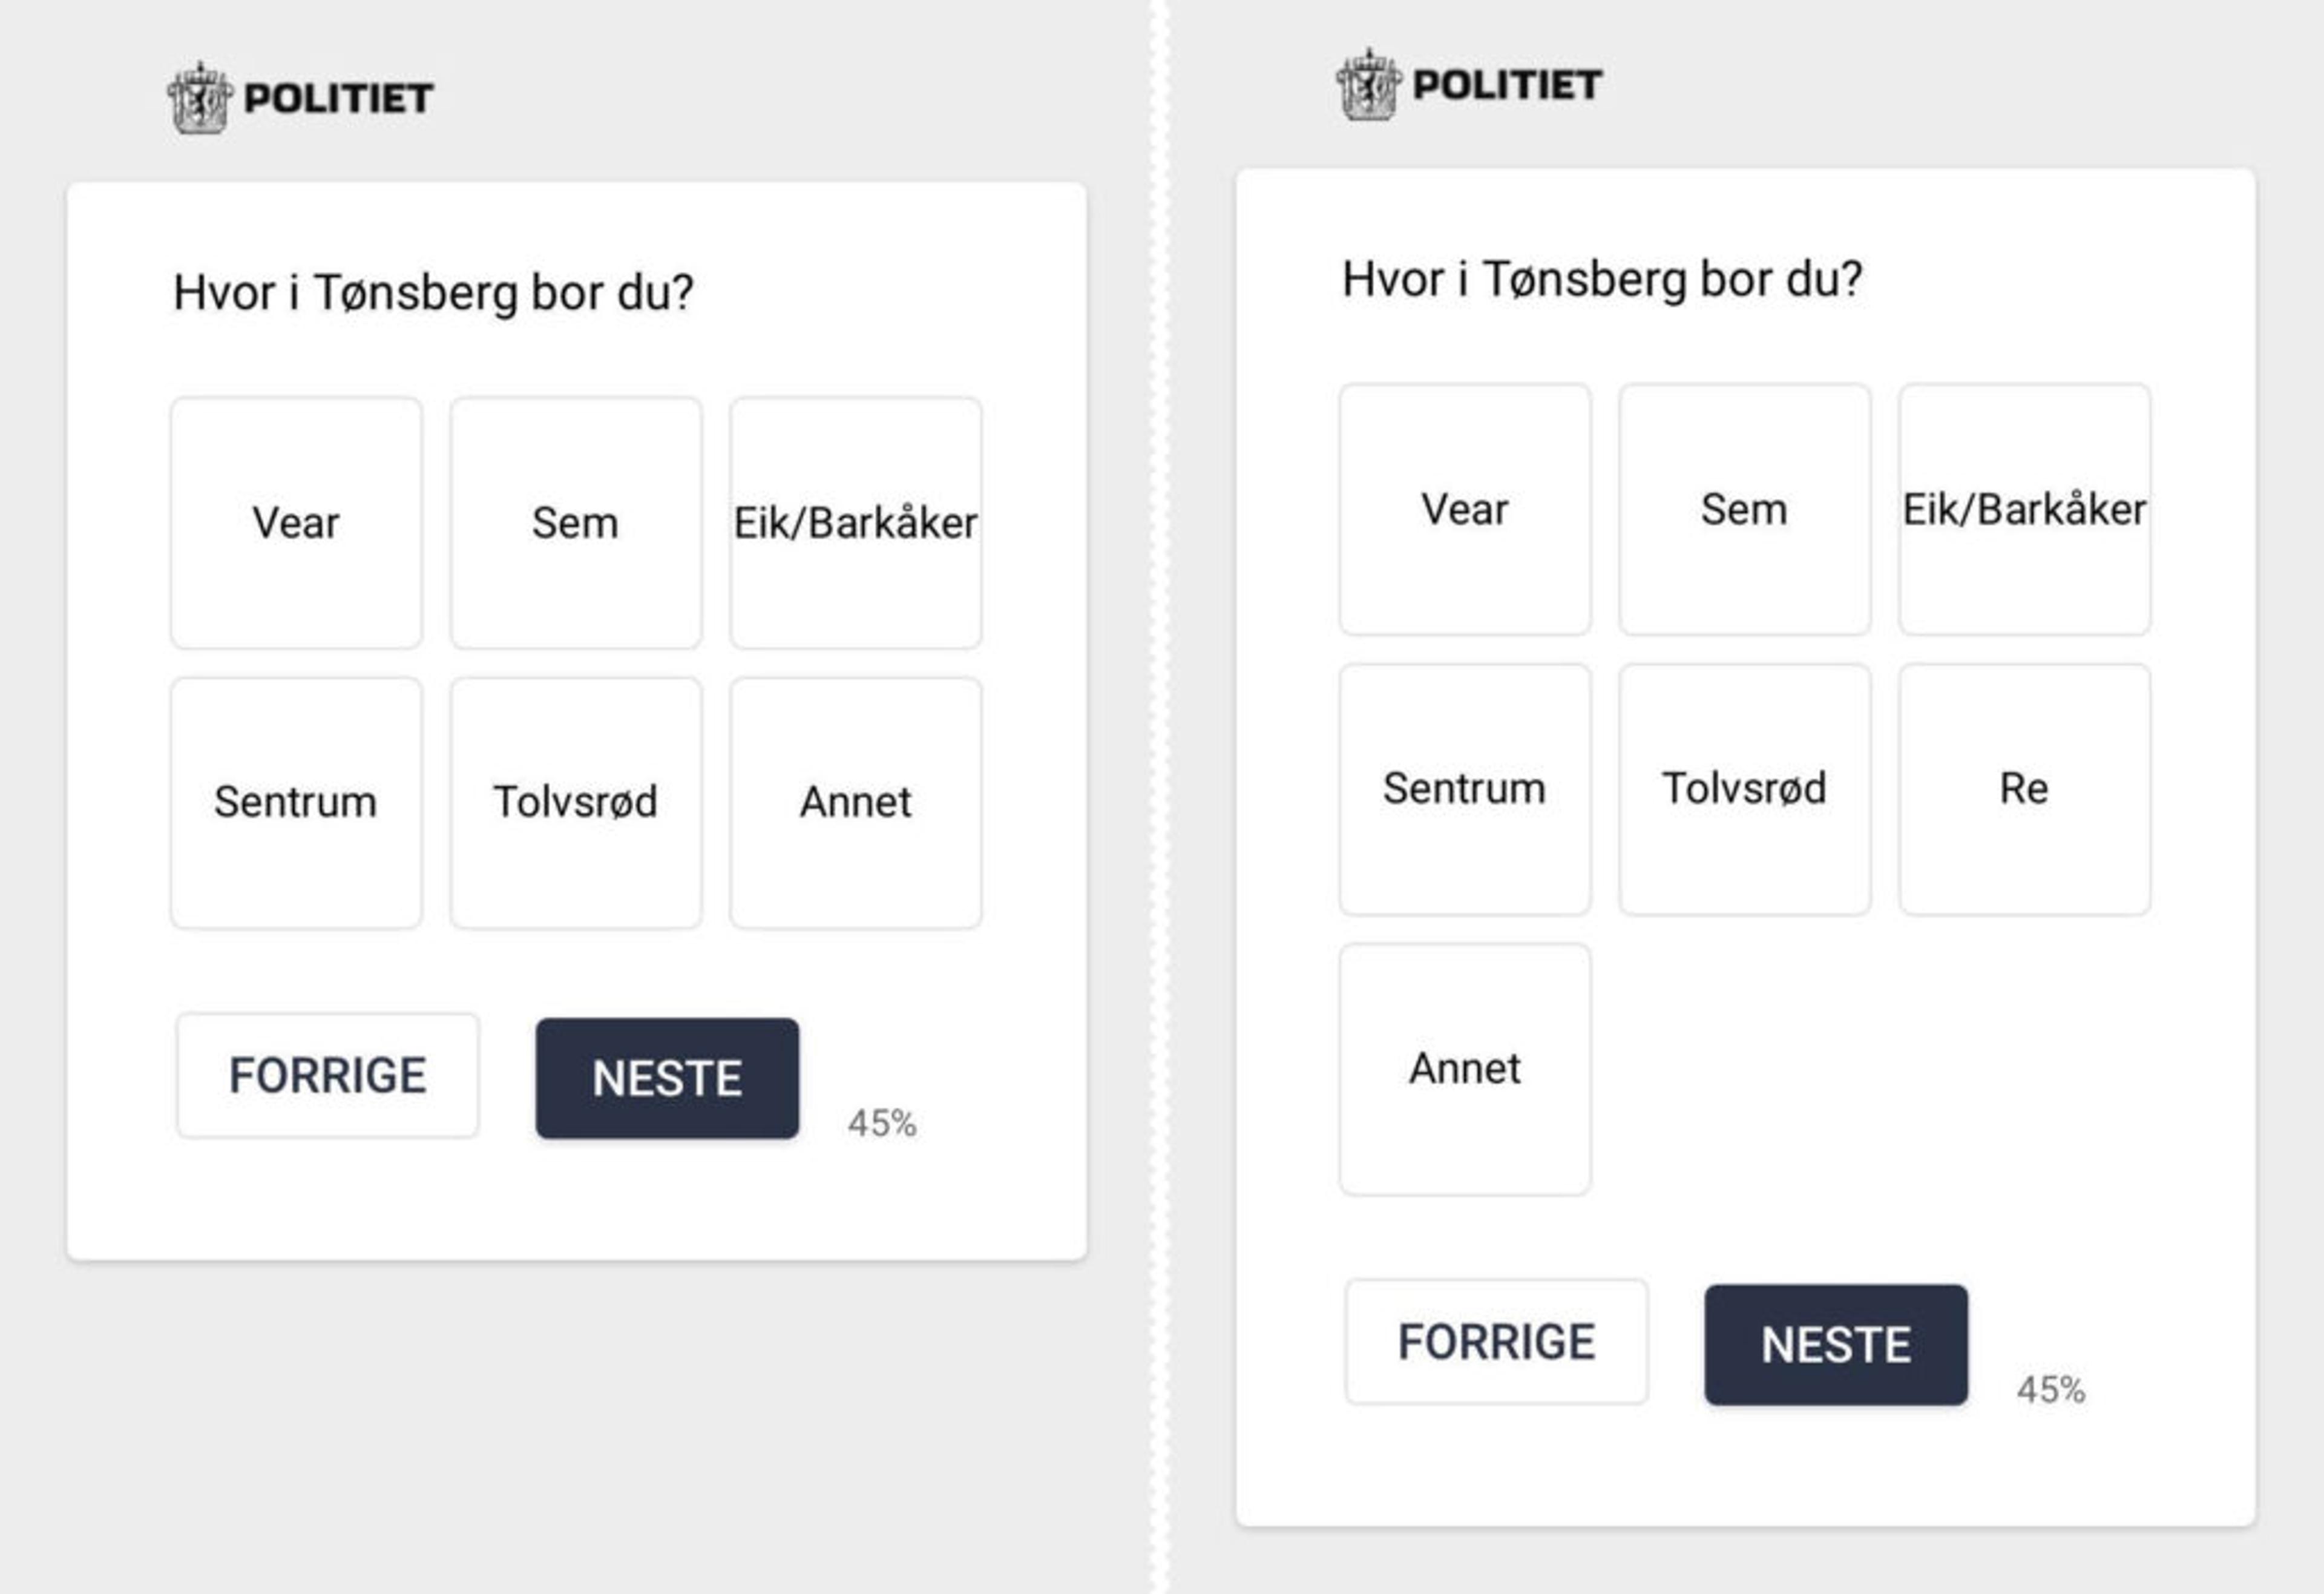Click the 45% progress indicator in right form
The height and width of the screenshot is (1594, 2324).
click(x=2050, y=1389)
